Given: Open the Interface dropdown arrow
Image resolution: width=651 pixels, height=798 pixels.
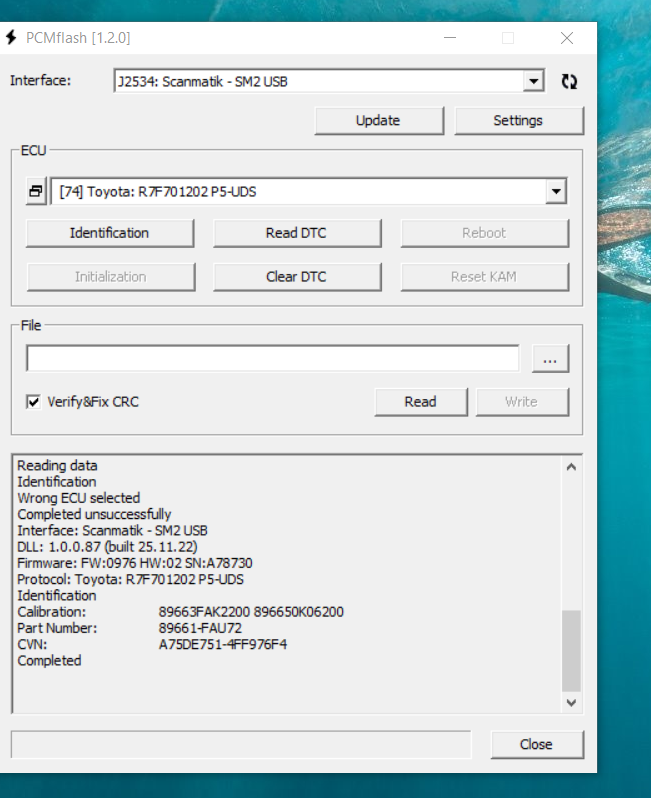Looking at the screenshot, I should click(533, 81).
